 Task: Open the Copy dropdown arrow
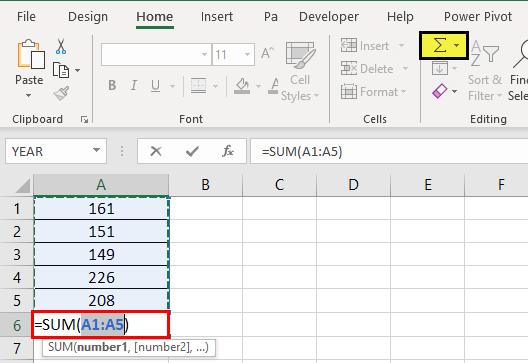[77, 70]
